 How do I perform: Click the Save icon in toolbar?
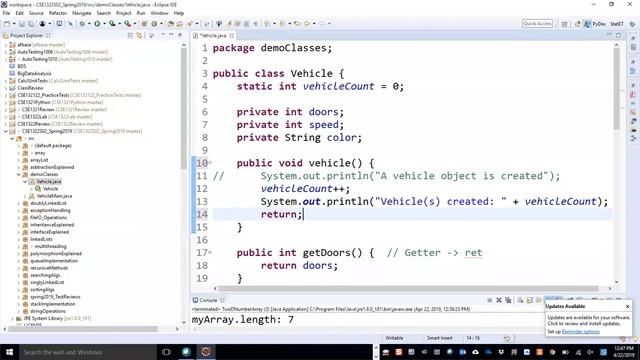click(22, 24)
